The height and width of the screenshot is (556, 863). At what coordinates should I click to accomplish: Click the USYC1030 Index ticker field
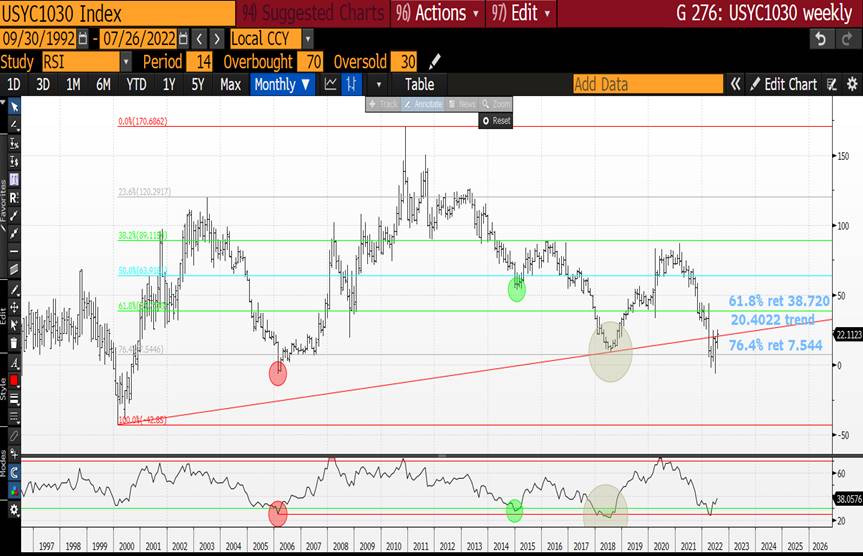(117, 13)
